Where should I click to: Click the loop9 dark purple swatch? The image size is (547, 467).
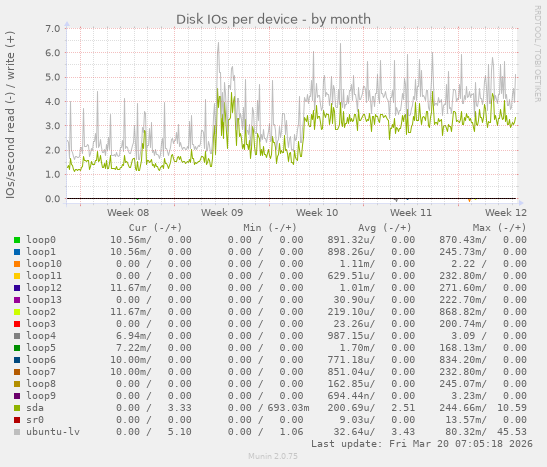[x=17, y=396]
